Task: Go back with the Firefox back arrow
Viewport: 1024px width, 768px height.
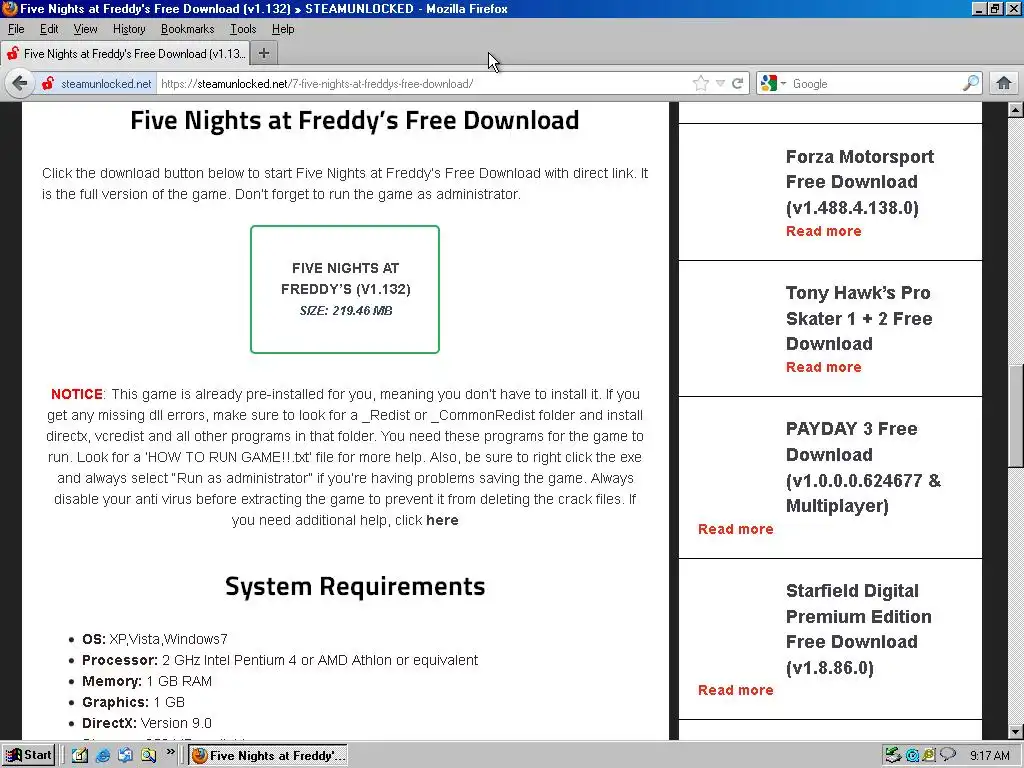Action: click(20, 84)
